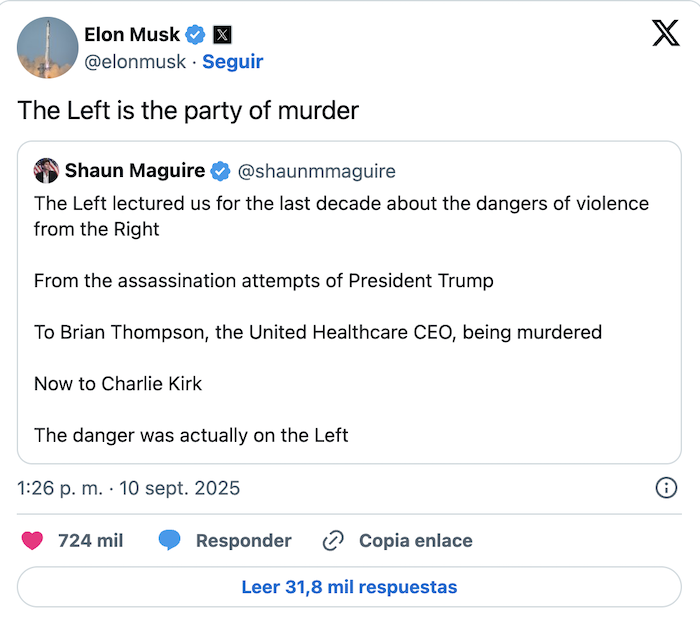This screenshot has width=700, height=621.
Task: Click the X affiliation badge beside Elon Musk
Action: click(223, 35)
